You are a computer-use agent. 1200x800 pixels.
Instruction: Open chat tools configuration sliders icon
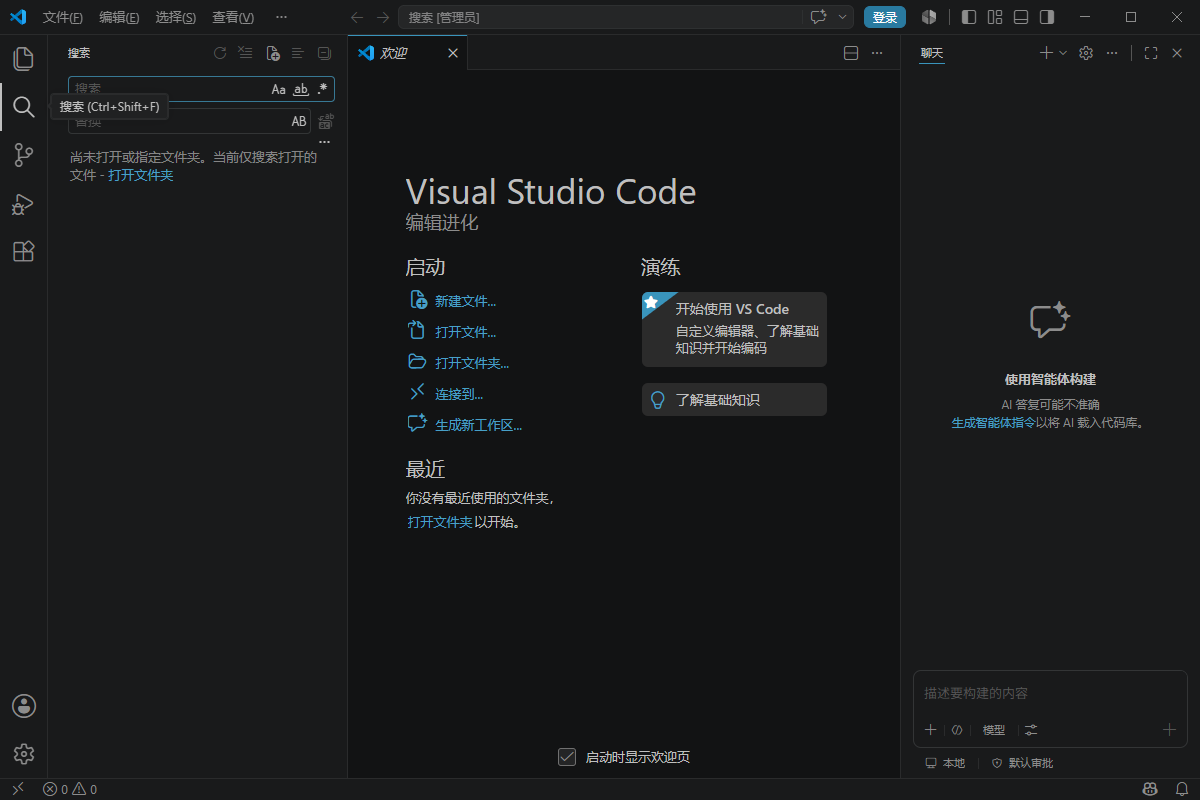pos(1032,730)
